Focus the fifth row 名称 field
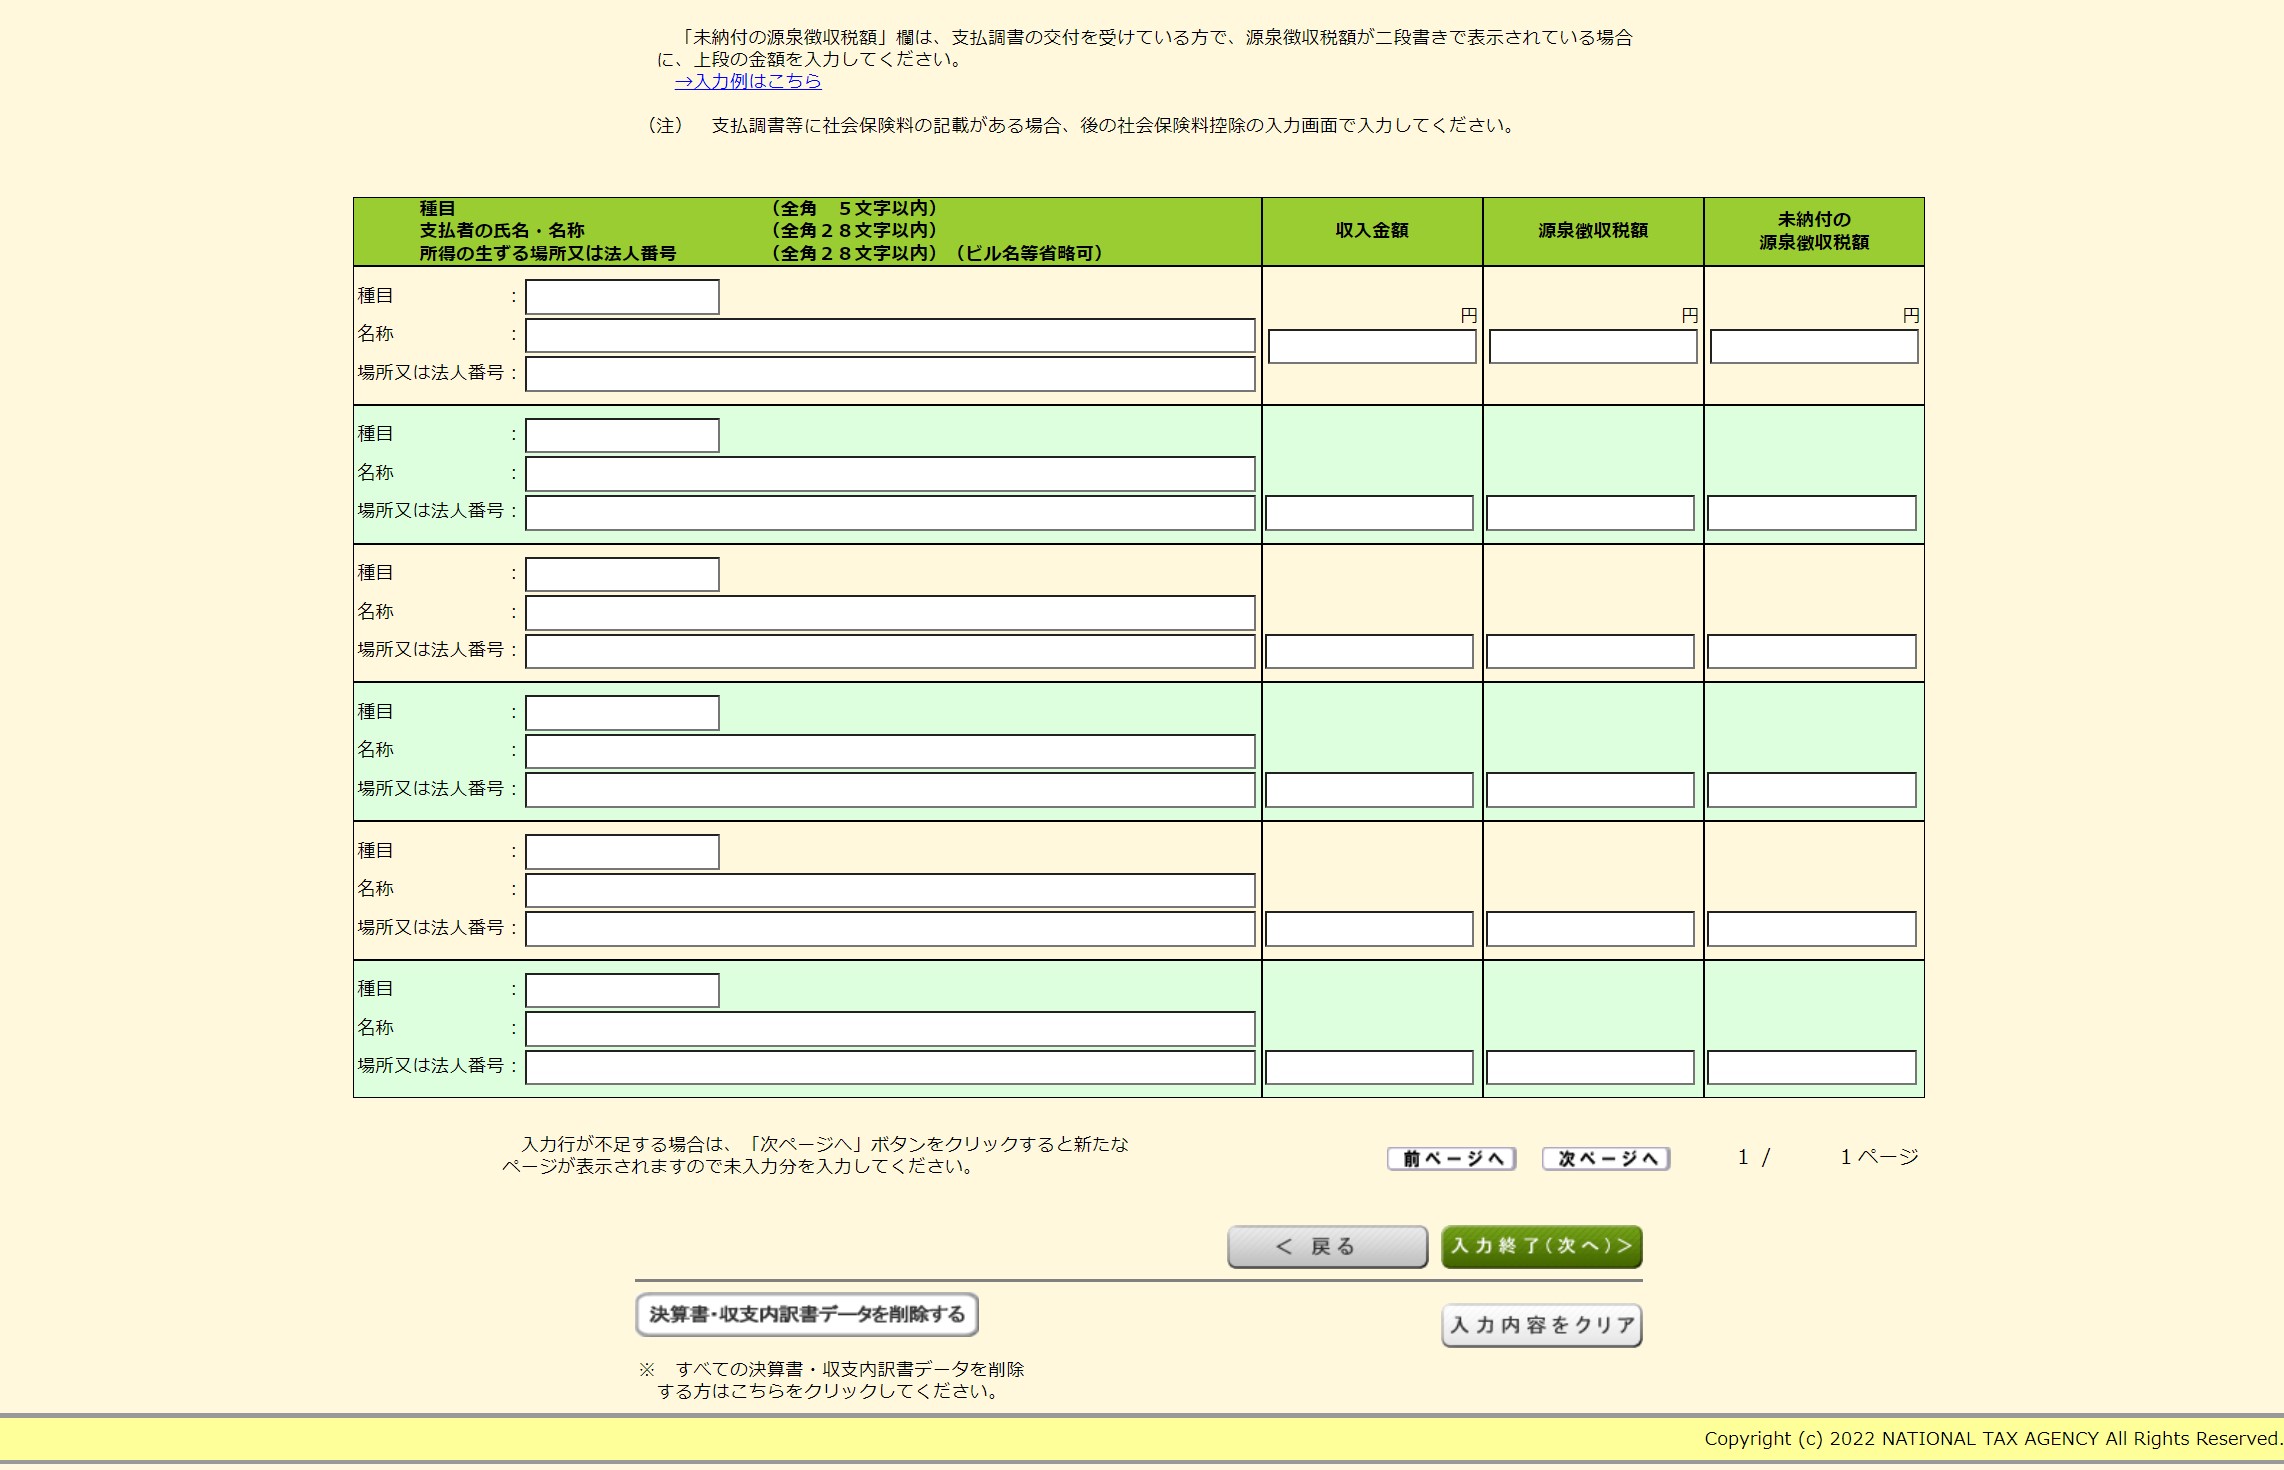 pyautogui.click(x=890, y=890)
